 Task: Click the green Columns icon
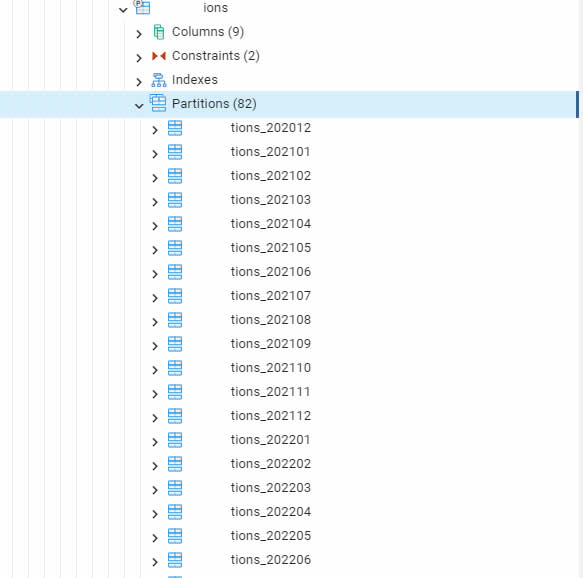(159, 32)
